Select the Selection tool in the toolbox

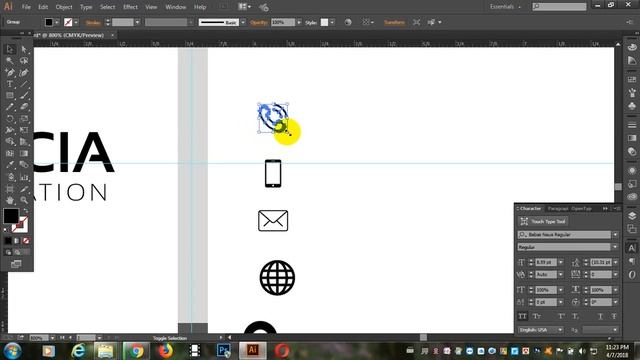click(x=10, y=49)
